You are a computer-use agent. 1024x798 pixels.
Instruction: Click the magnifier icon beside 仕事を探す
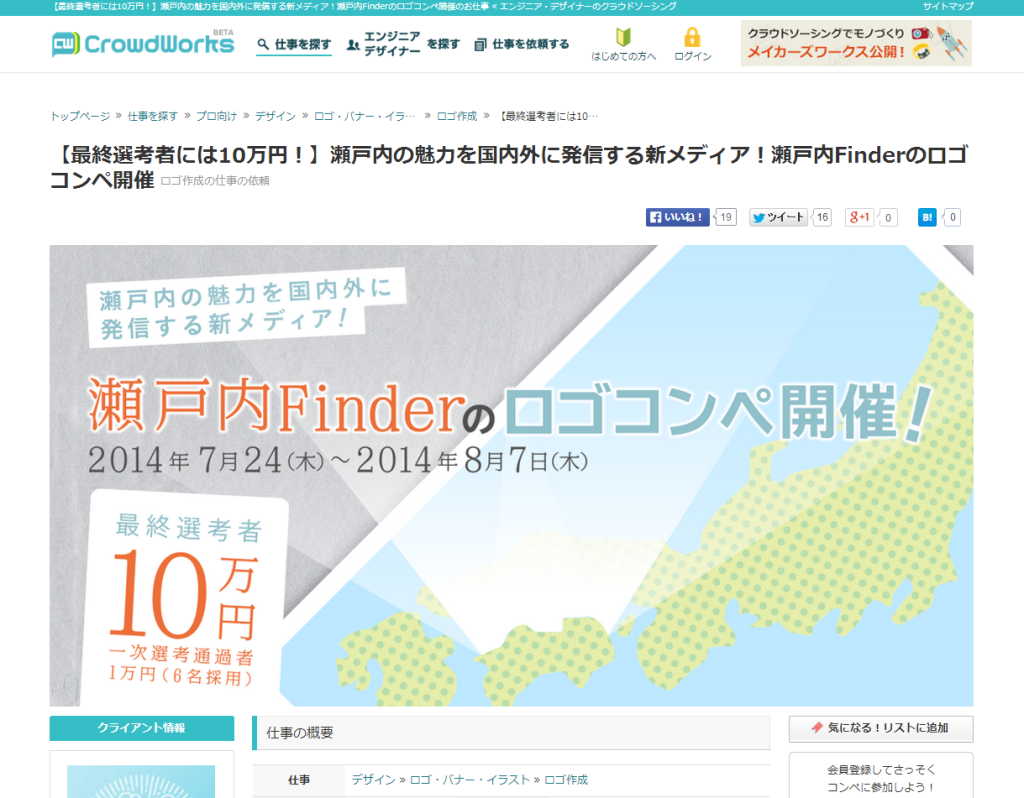click(x=263, y=44)
